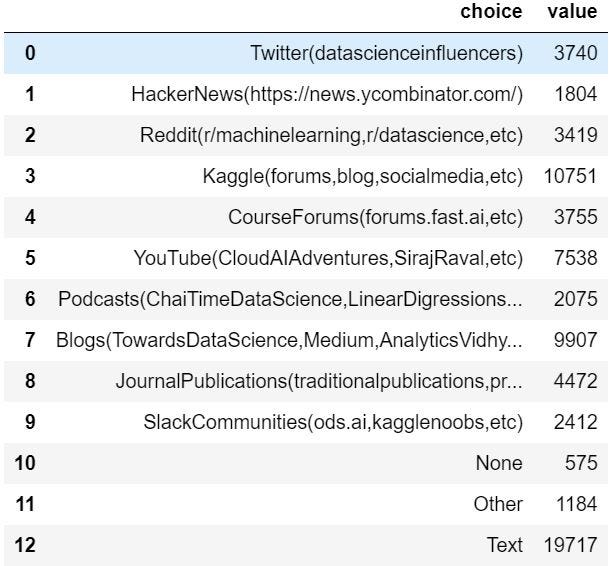
Task: Click the HackerNews choice cell
Action: pyautogui.click(x=327, y=94)
